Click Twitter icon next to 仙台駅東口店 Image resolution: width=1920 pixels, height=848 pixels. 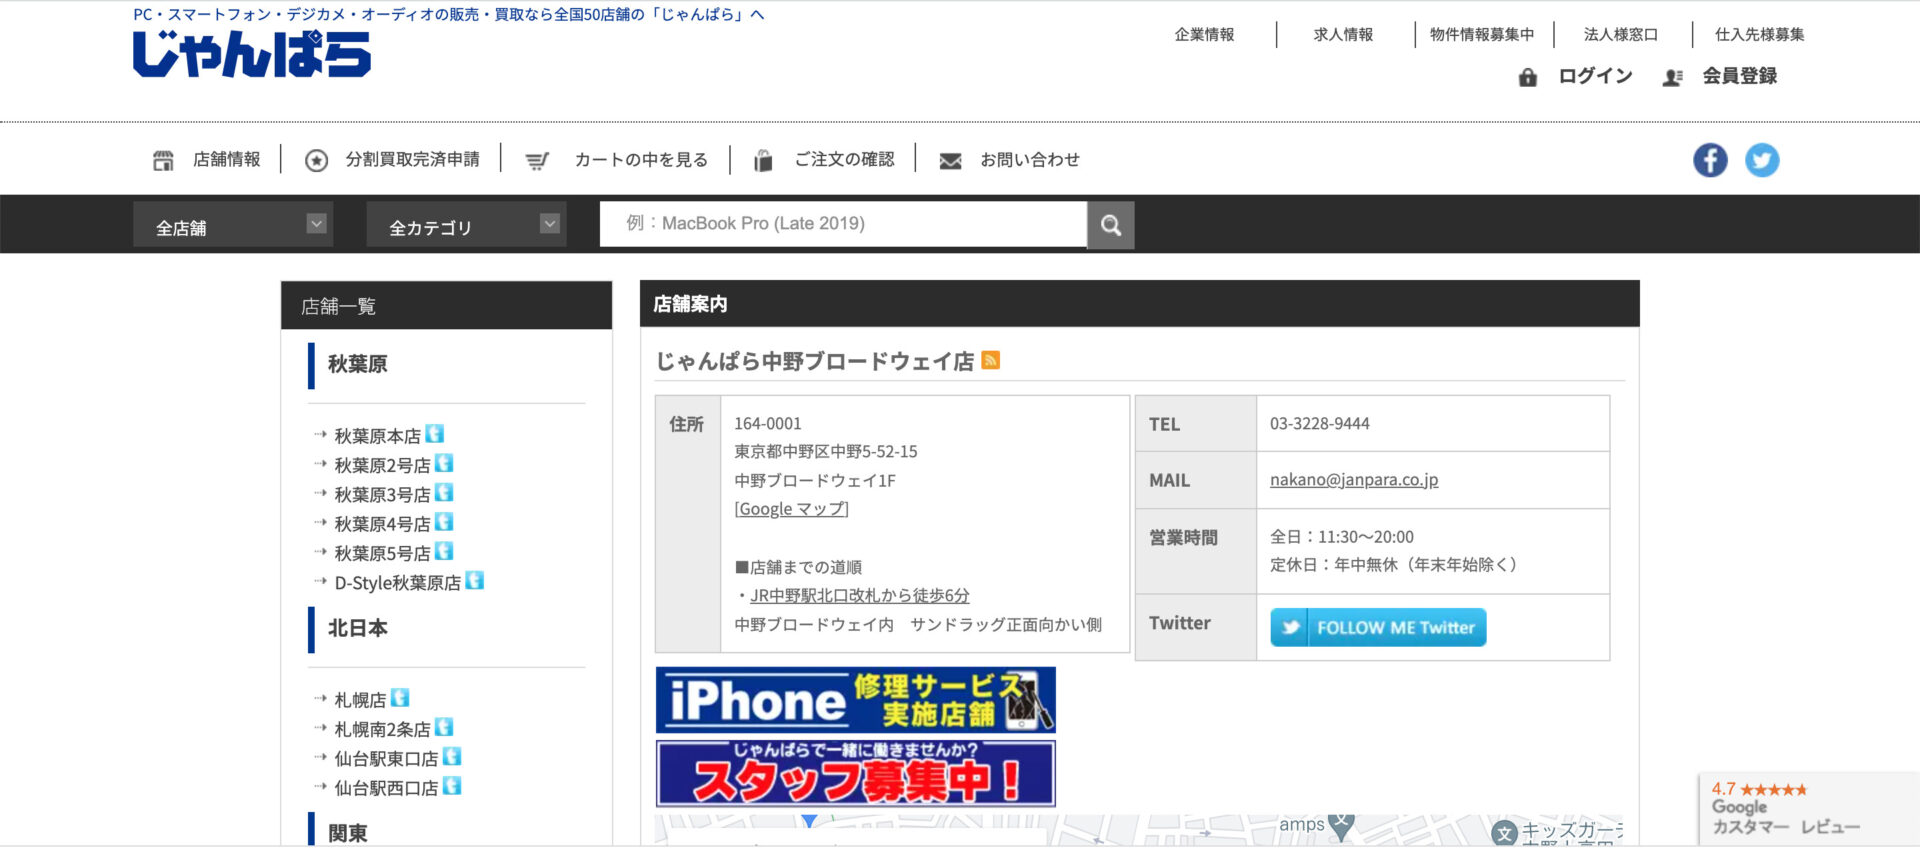(x=452, y=756)
